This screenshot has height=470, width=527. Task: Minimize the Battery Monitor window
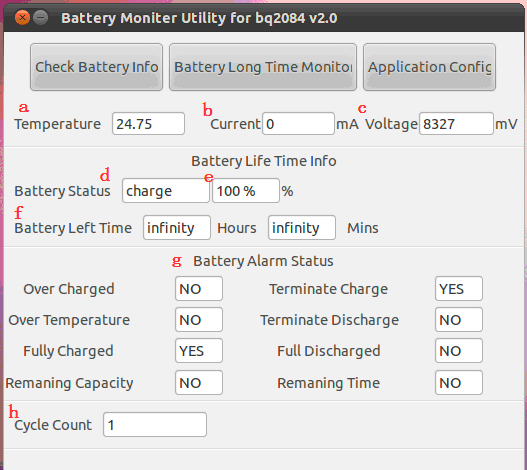[41, 17]
